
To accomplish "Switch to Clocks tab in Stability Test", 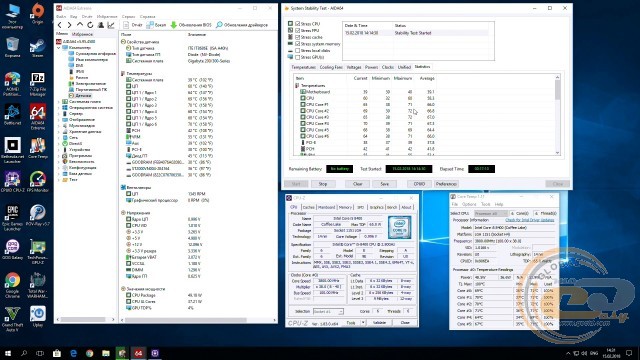I will pos(388,67).
